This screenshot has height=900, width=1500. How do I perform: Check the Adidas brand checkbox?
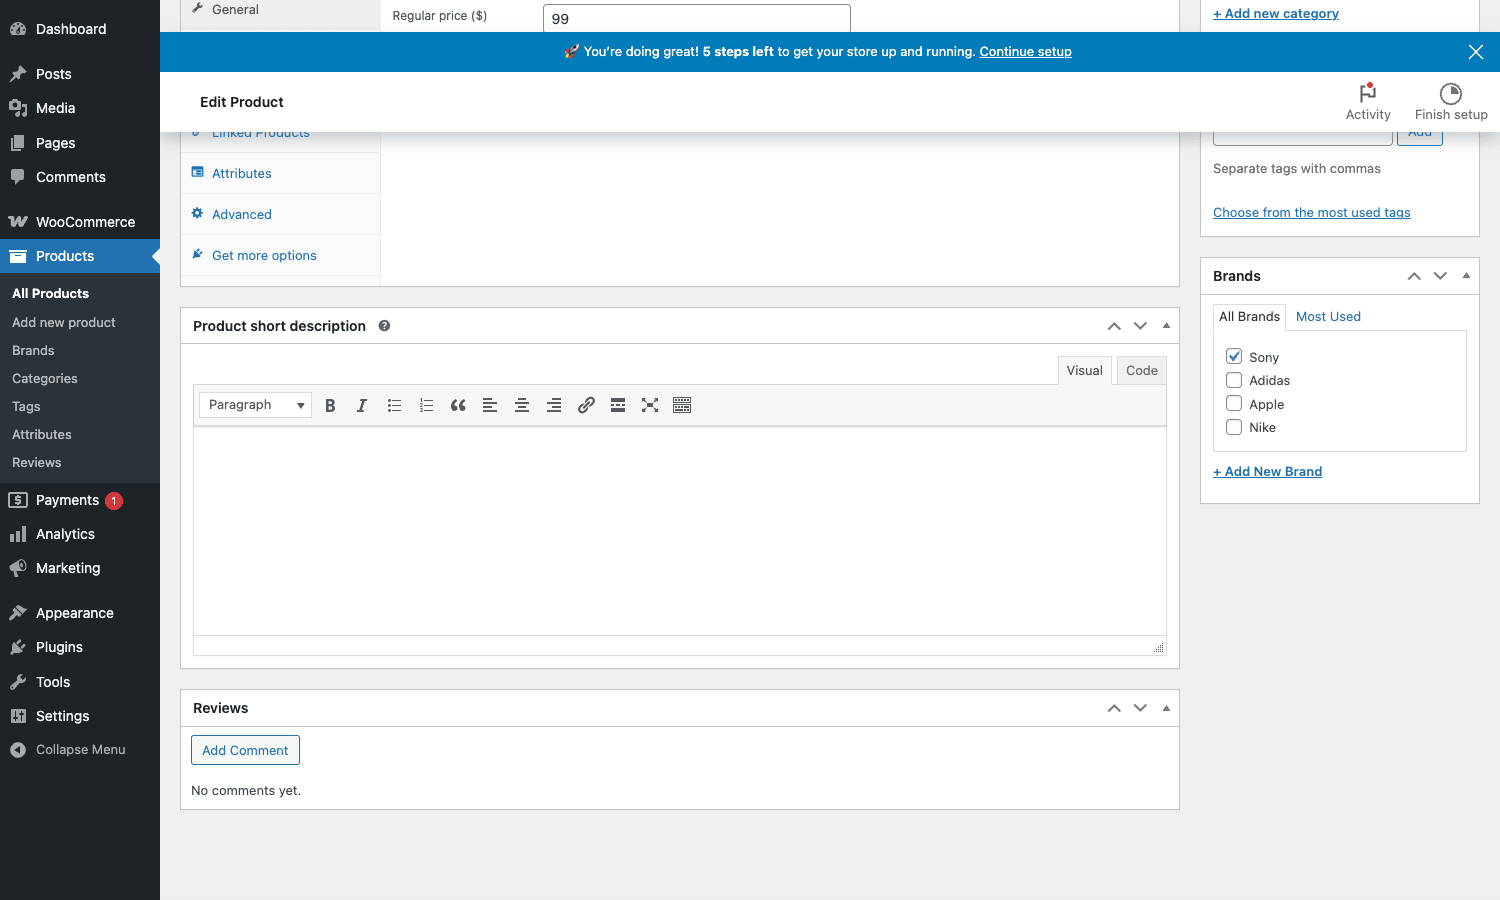[x=1234, y=380]
